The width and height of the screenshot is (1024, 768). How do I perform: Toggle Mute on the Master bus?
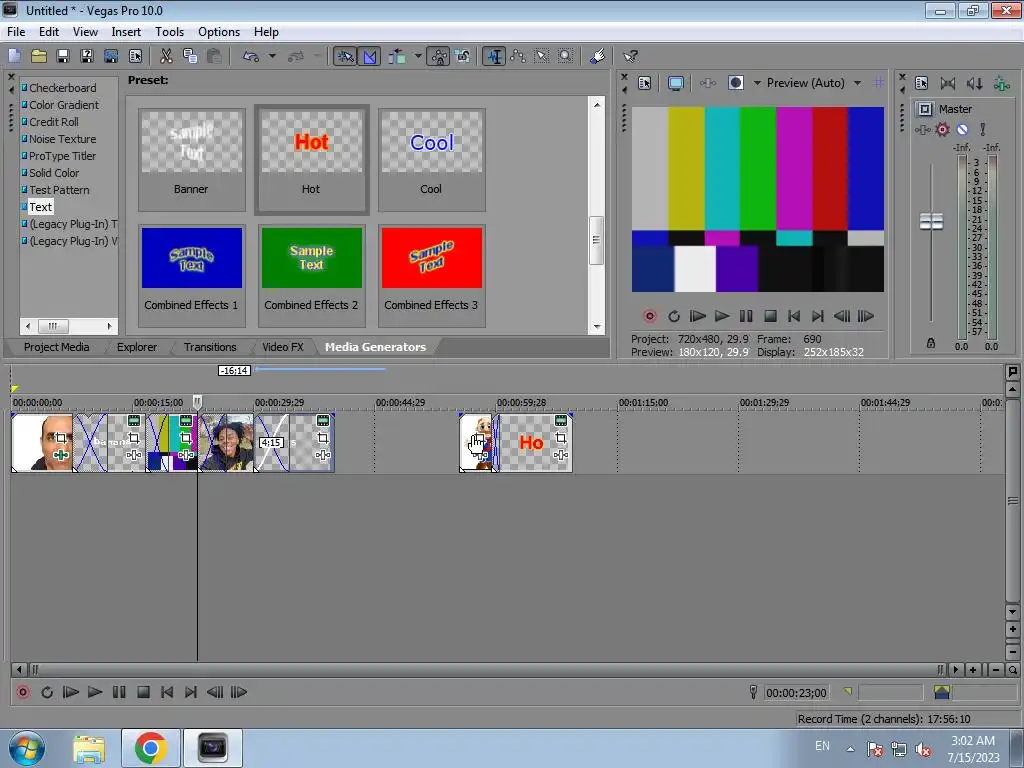point(962,129)
